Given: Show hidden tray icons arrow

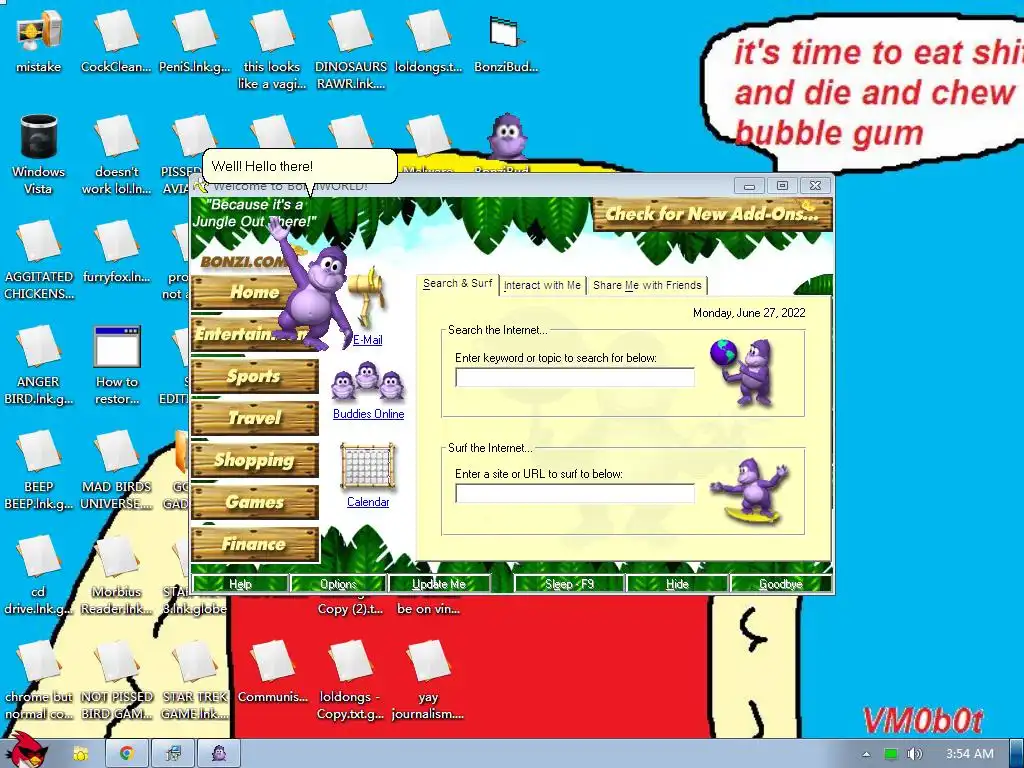Looking at the screenshot, I should (x=866, y=754).
